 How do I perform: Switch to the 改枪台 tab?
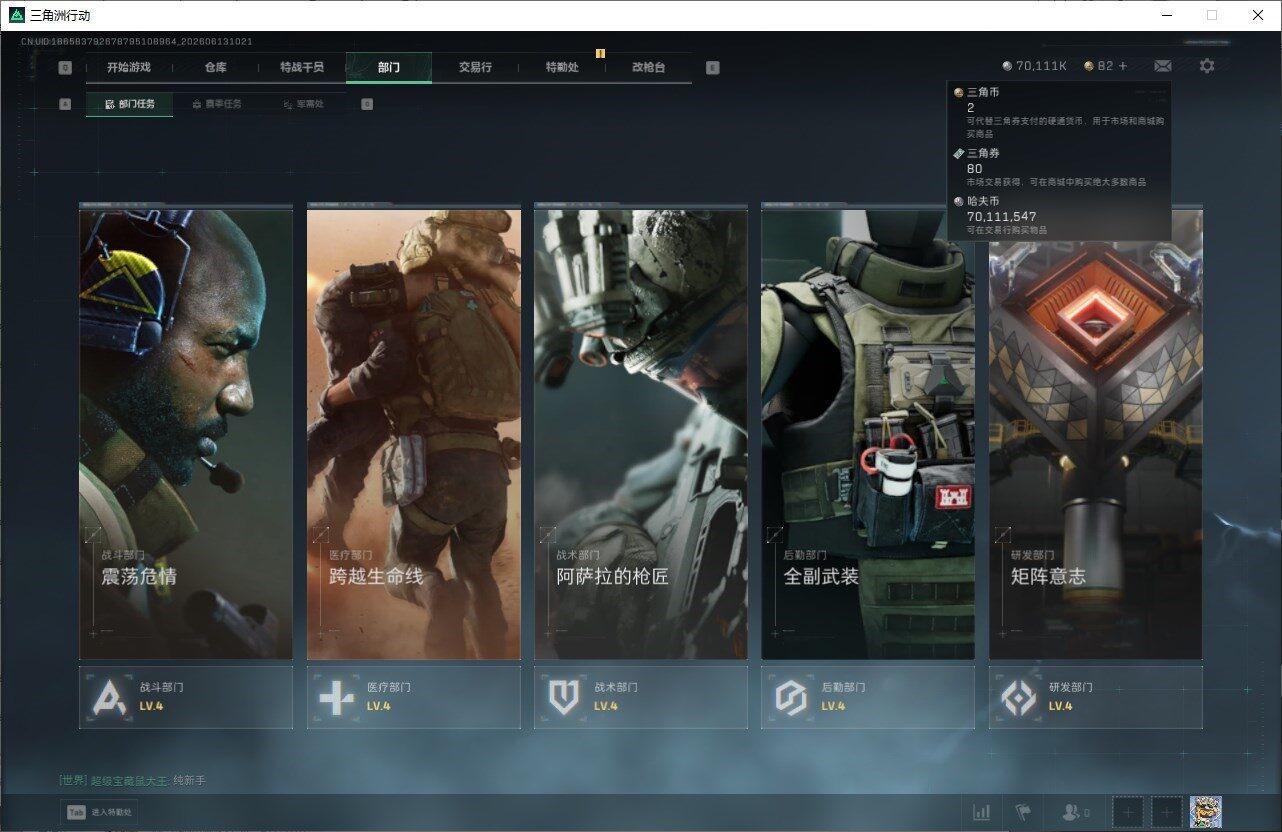pos(648,67)
